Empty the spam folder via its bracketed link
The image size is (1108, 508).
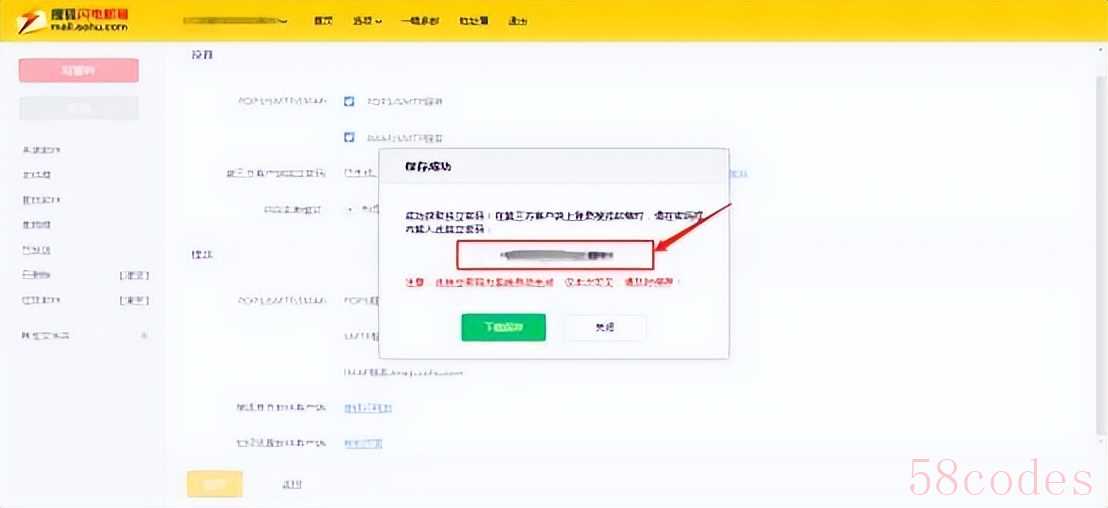tap(134, 300)
